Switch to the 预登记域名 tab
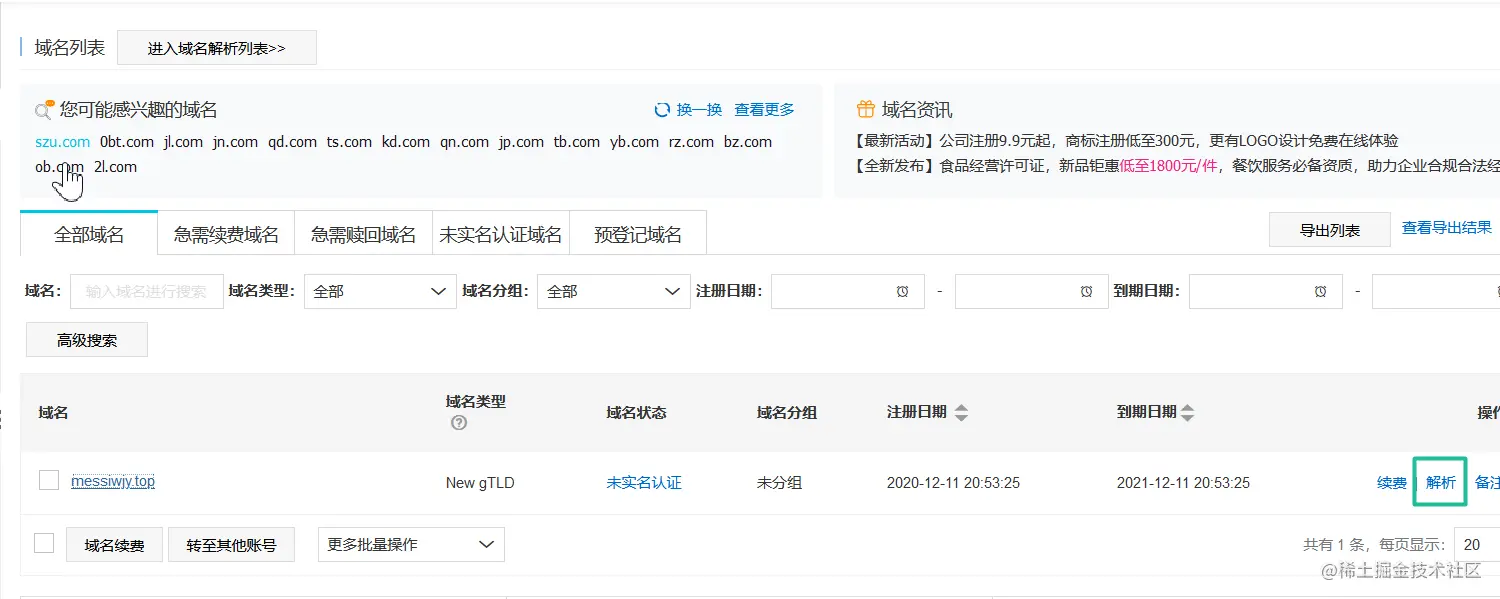Screen dimensions: 1500x599 pos(638,235)
